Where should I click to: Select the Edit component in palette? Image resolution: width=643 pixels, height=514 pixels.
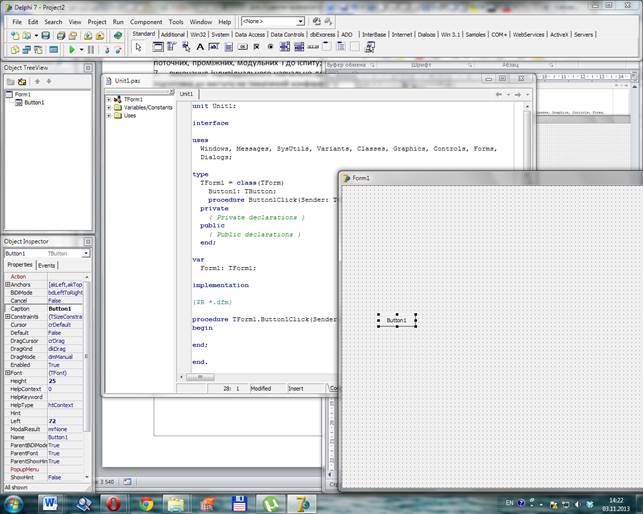click(x=214, y=47)
